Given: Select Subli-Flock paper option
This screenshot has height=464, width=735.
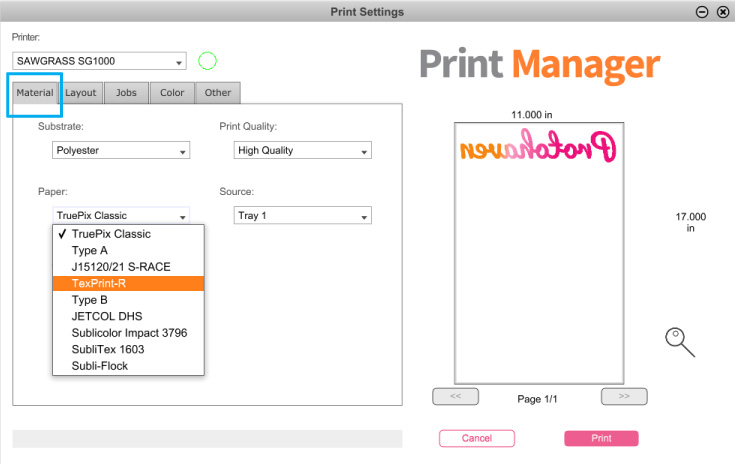Looking at the screenshot, I should pos(128,366).
